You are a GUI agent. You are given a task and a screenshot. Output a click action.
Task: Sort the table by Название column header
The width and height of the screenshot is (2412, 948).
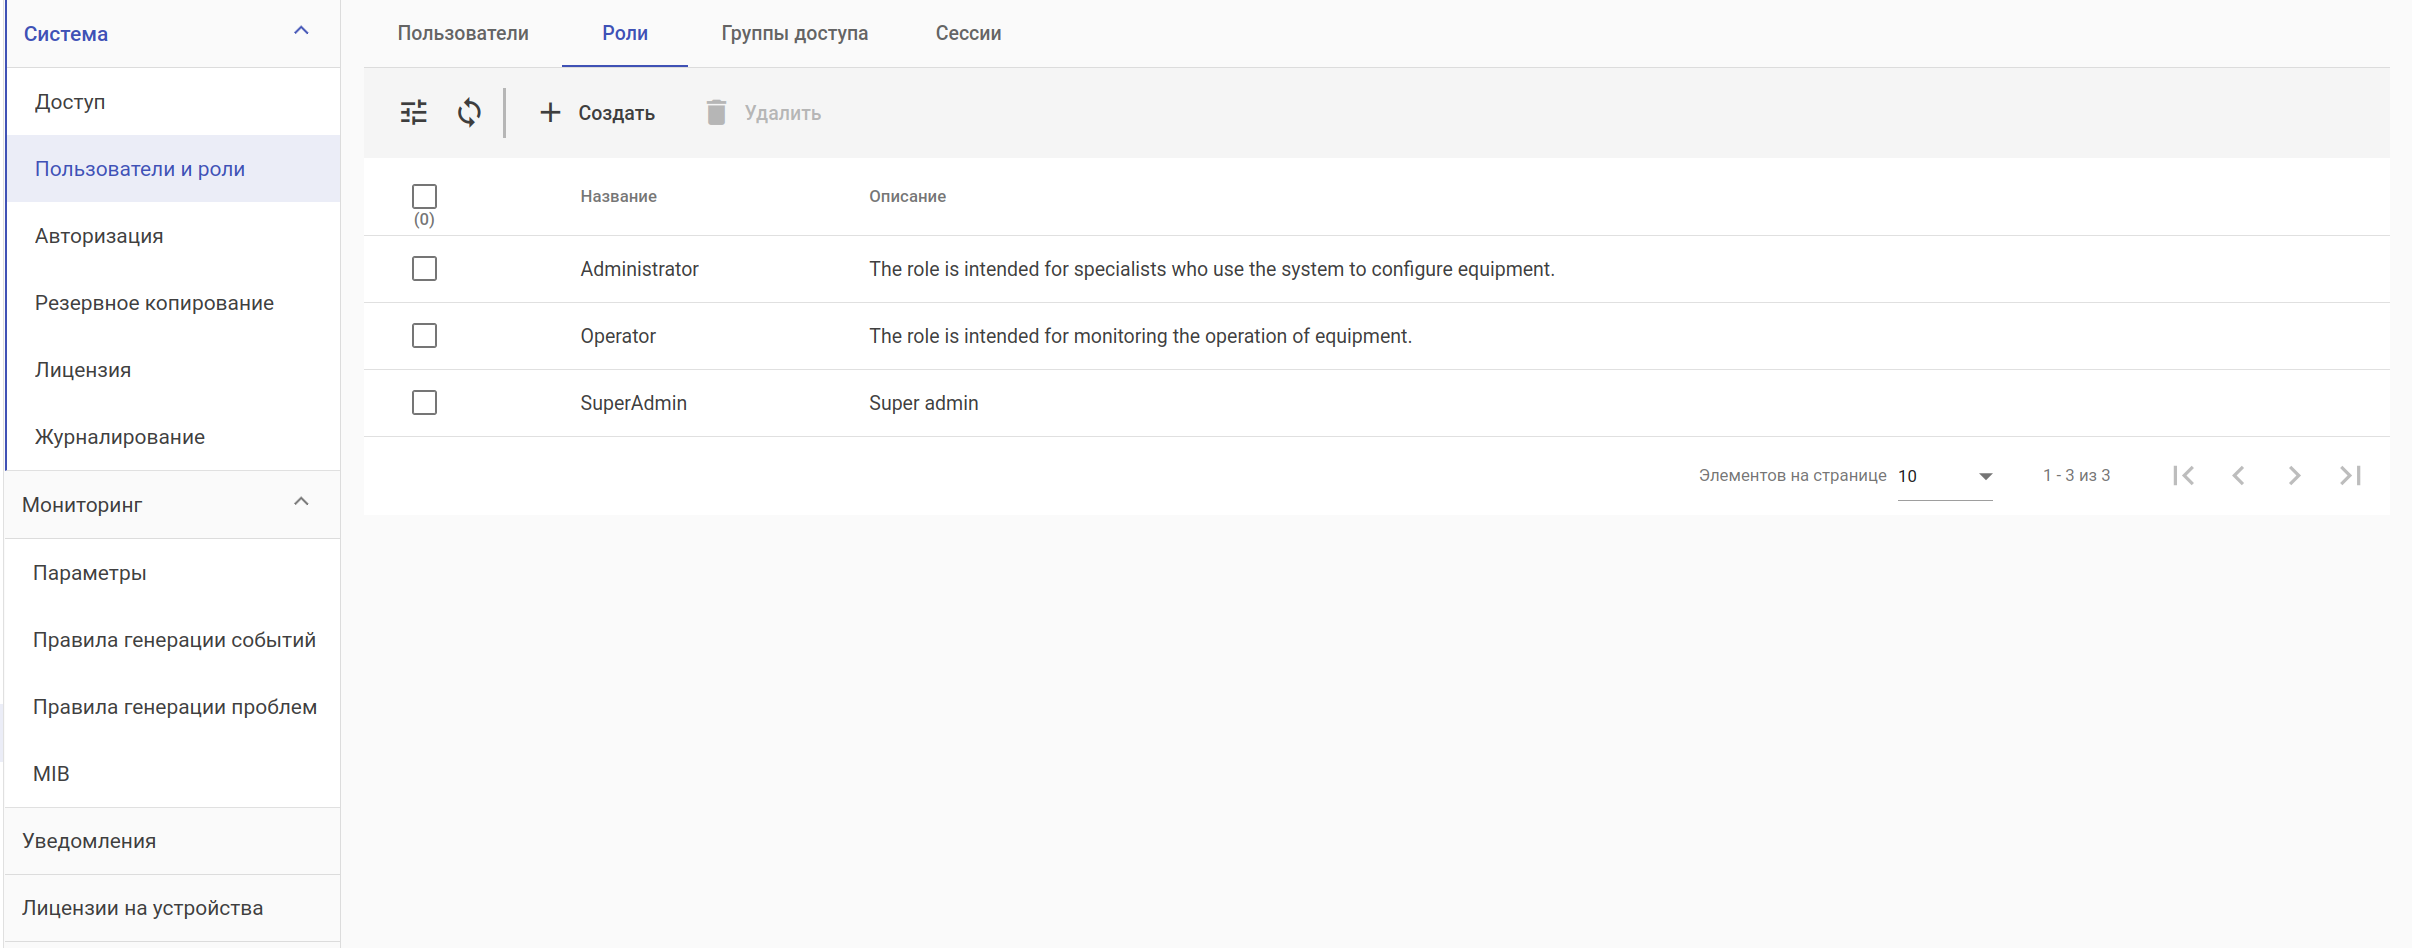tap(618, 197)
